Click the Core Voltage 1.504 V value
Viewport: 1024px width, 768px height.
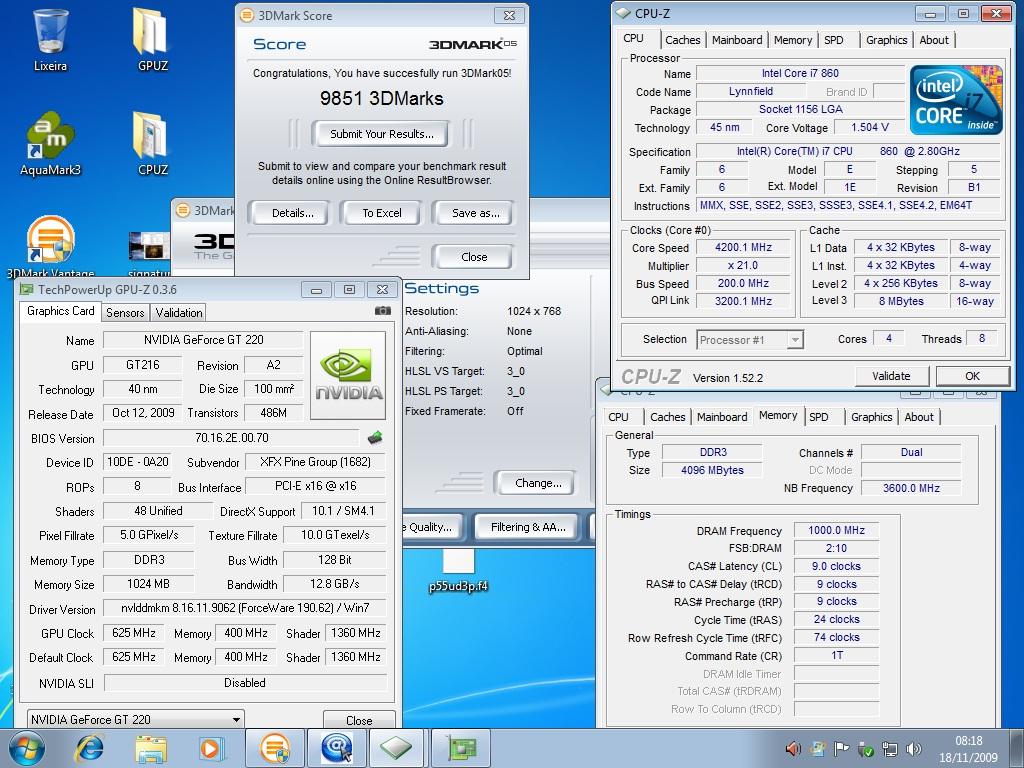(x=869, y=127)
